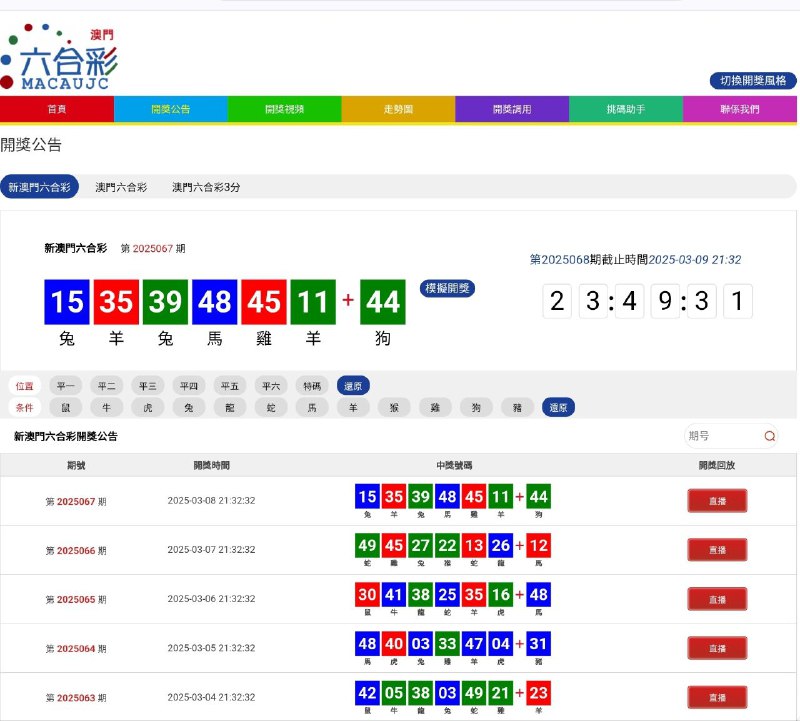
Task: Enable the 猴 zodiac filter
Action: tap(394, 407)
